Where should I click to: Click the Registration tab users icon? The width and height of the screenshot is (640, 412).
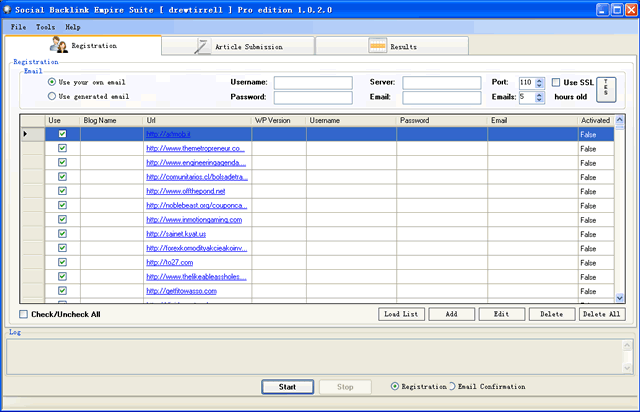point(59,45)
